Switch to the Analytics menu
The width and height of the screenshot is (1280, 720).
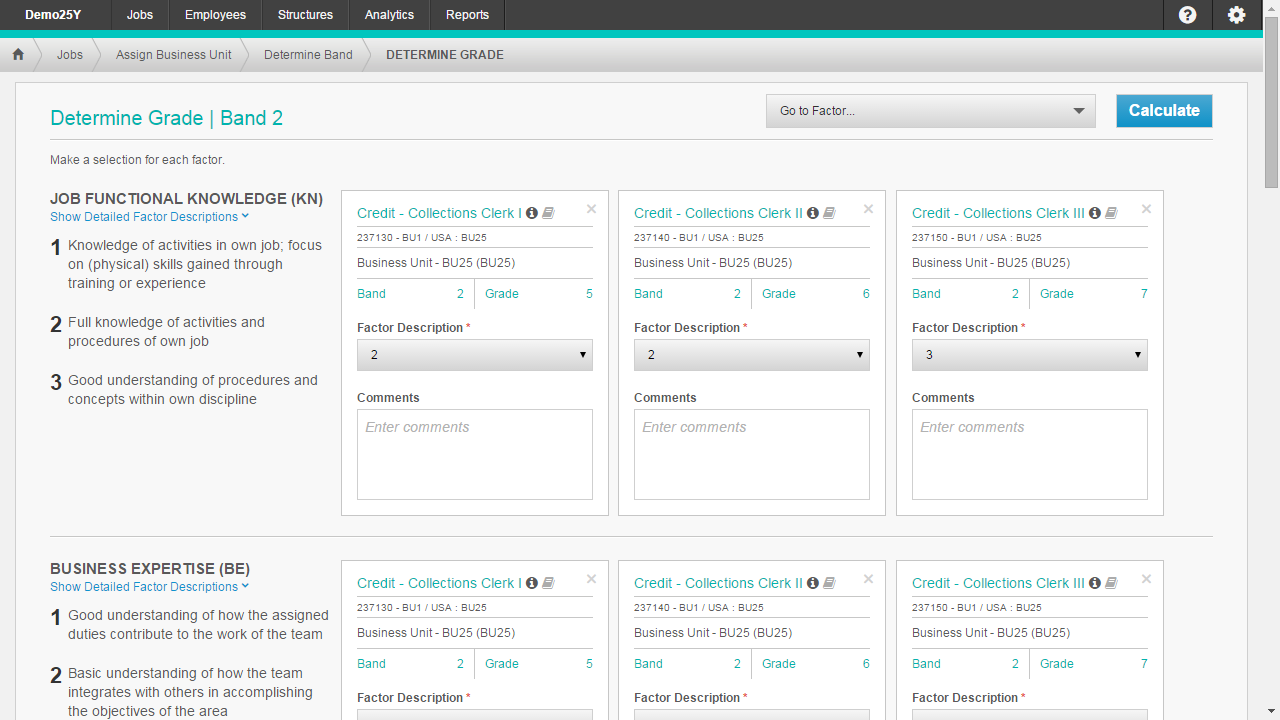pos(388,15)
